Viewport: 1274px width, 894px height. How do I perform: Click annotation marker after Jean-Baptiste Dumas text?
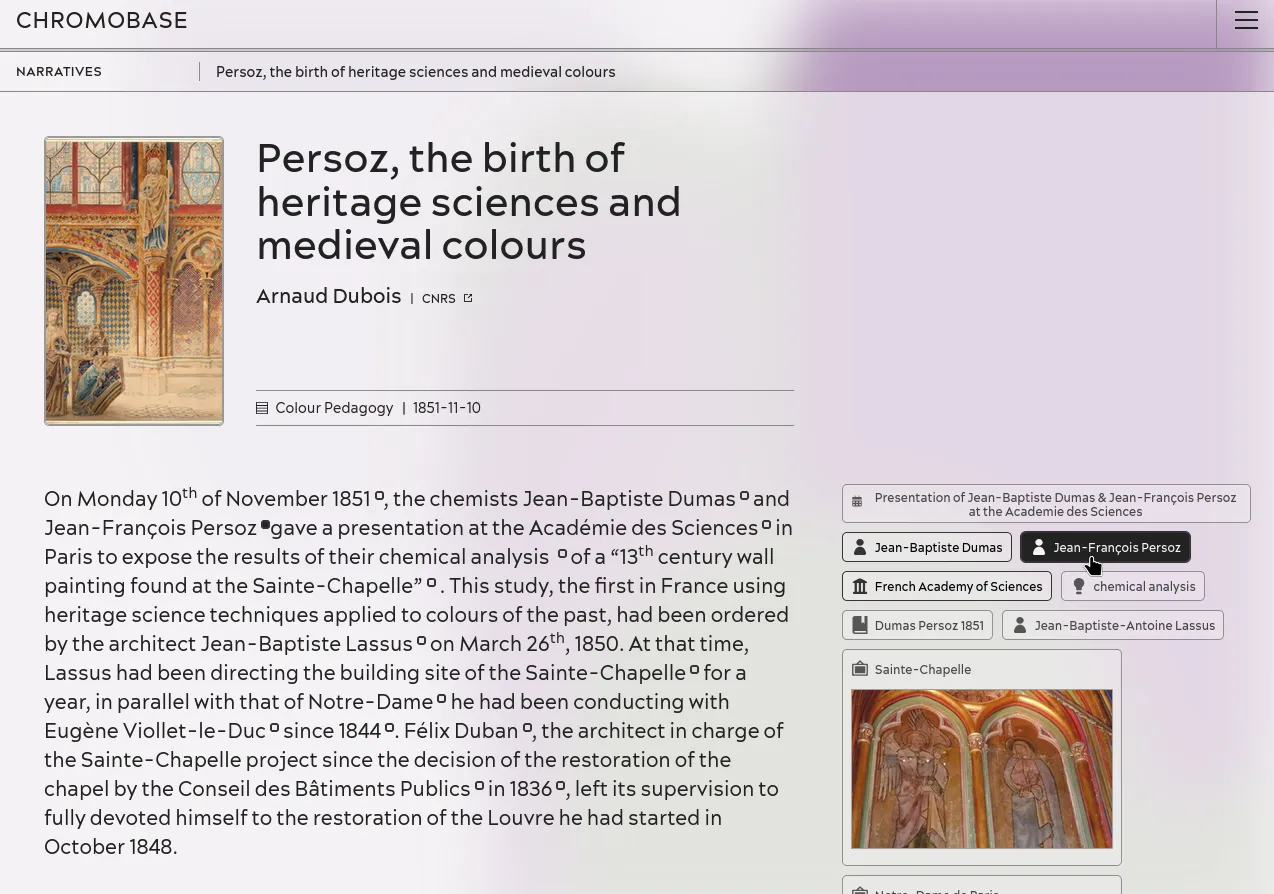(x=744, y=497)
